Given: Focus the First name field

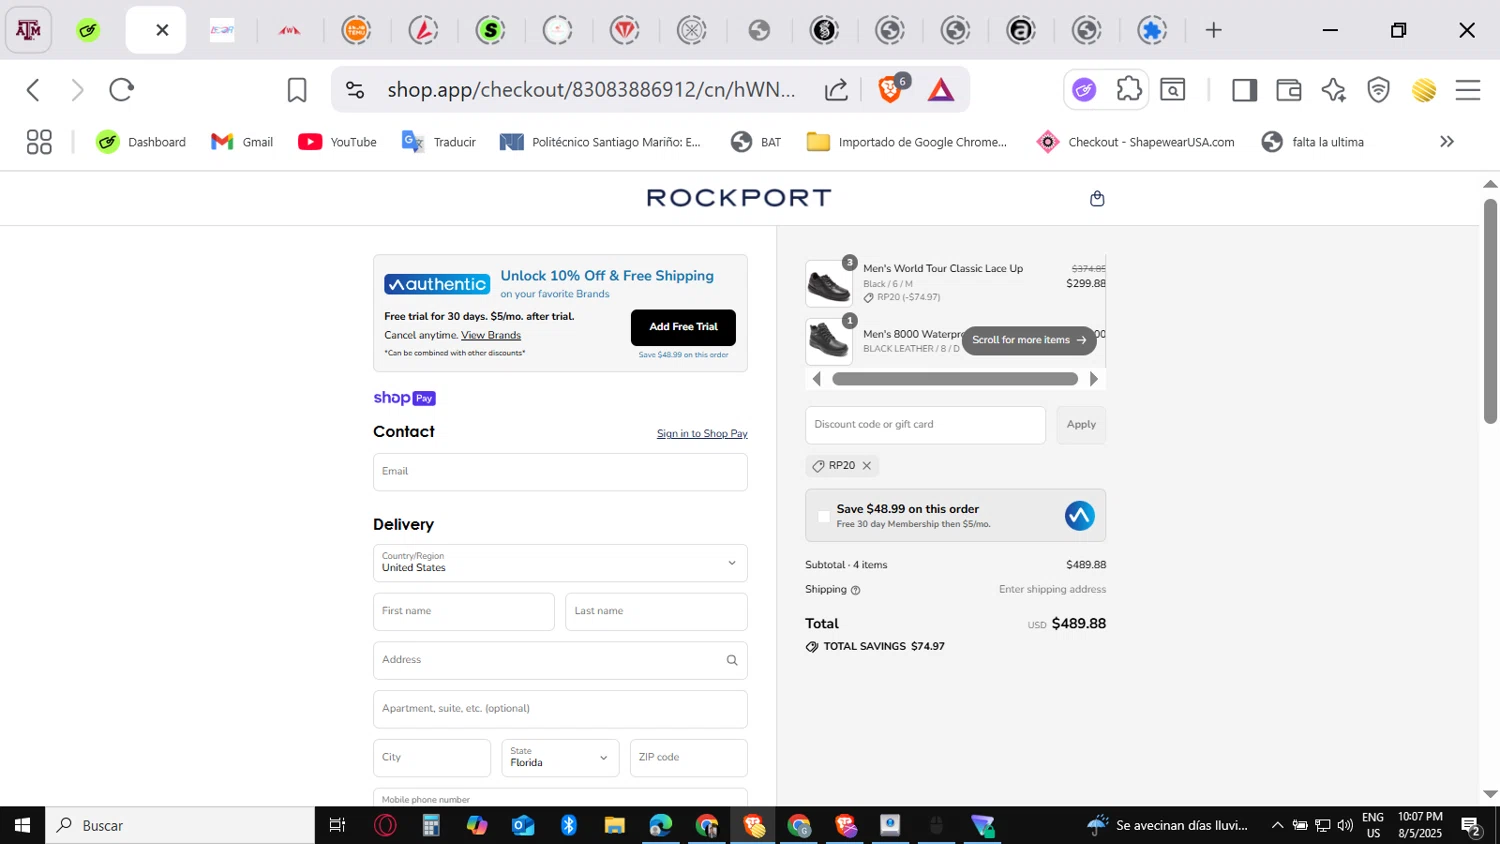Looking at the screenshot, I should tap(464, 612).
